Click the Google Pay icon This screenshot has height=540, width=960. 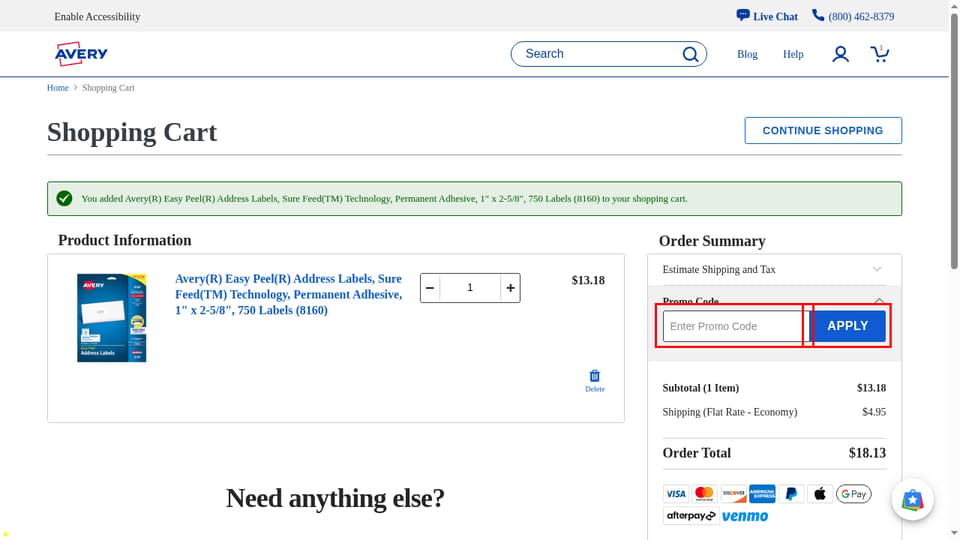(x=853, y=493)
